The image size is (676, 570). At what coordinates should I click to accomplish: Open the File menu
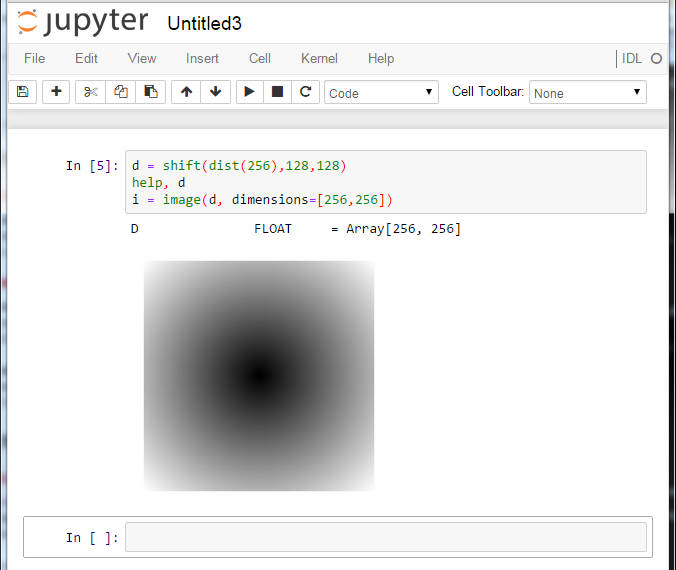click(34, 58)
